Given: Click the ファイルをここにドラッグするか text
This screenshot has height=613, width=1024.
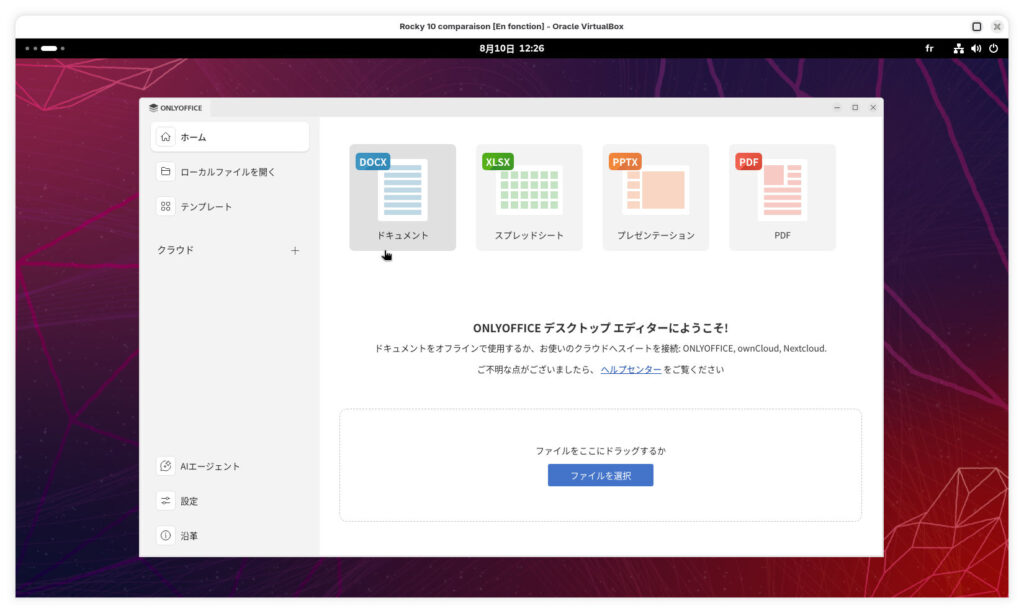Looking at the screenshot, I should pos(600,451).
